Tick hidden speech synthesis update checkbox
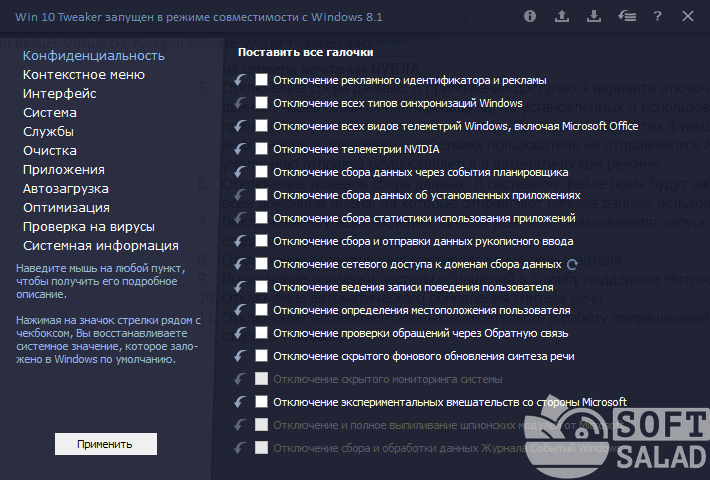Image resolution: width=710 pixels, height=480 pixels. (x=261, y=355)
